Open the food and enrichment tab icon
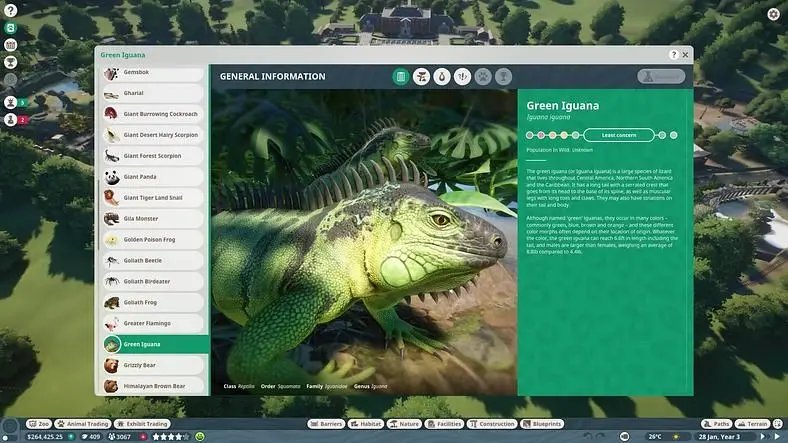788x443 pixels. (442, 77)
